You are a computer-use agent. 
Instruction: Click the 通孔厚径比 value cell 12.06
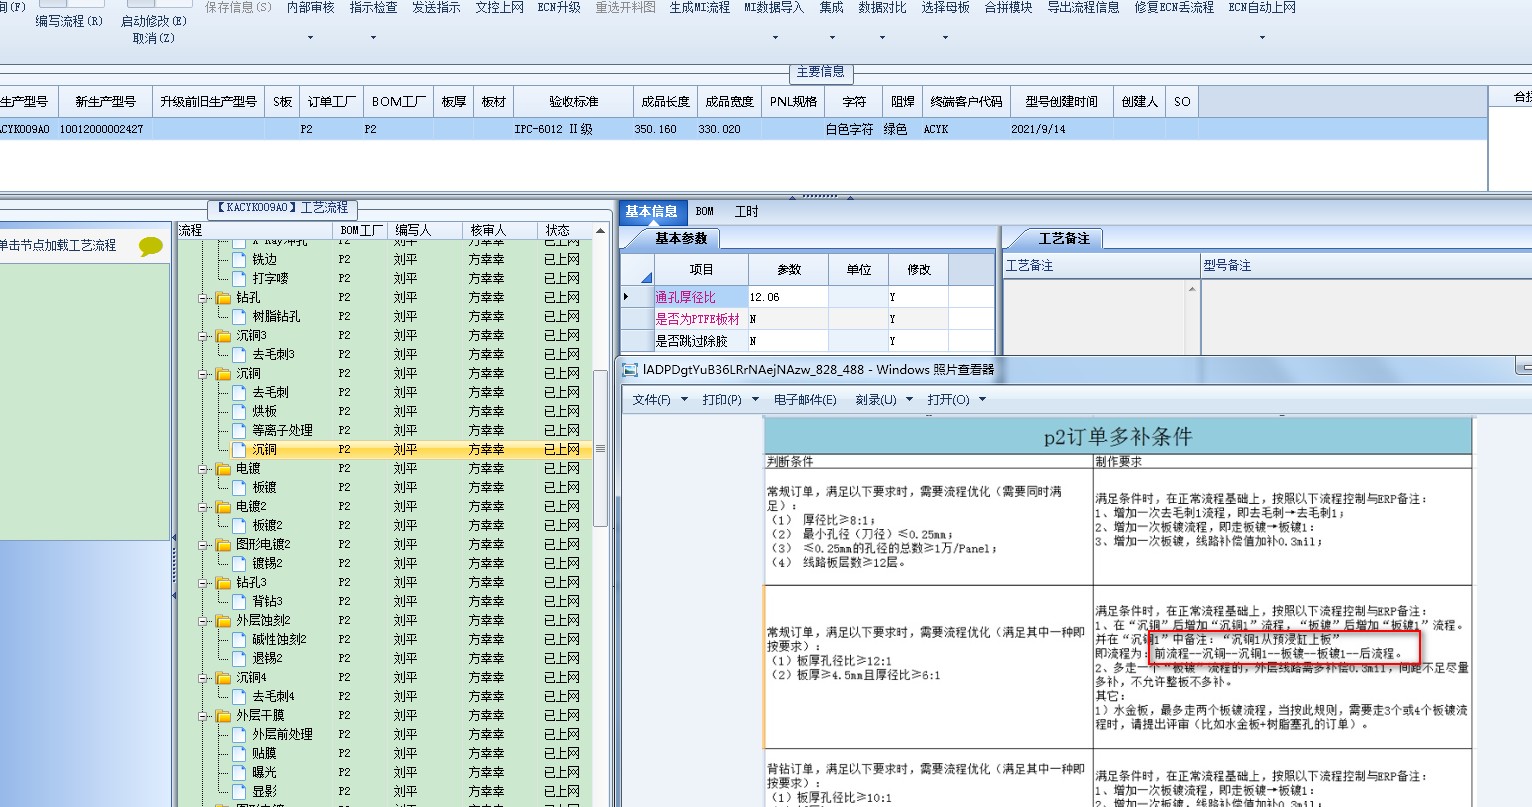click(x=788, y=297)
